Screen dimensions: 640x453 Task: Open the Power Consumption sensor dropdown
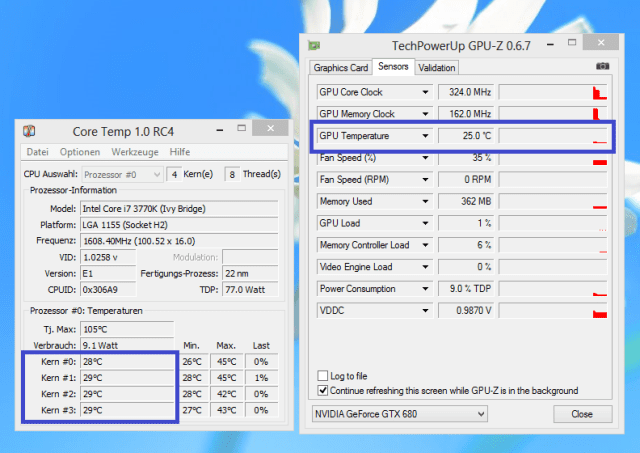[425, 289]
